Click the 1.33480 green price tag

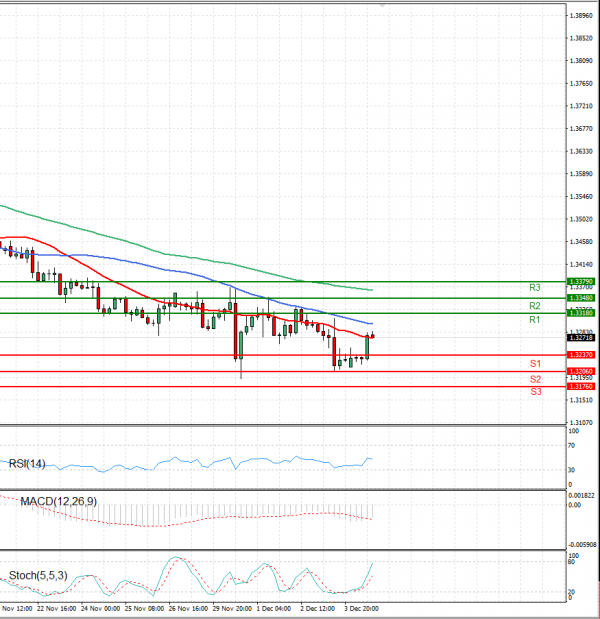(581, 298)
